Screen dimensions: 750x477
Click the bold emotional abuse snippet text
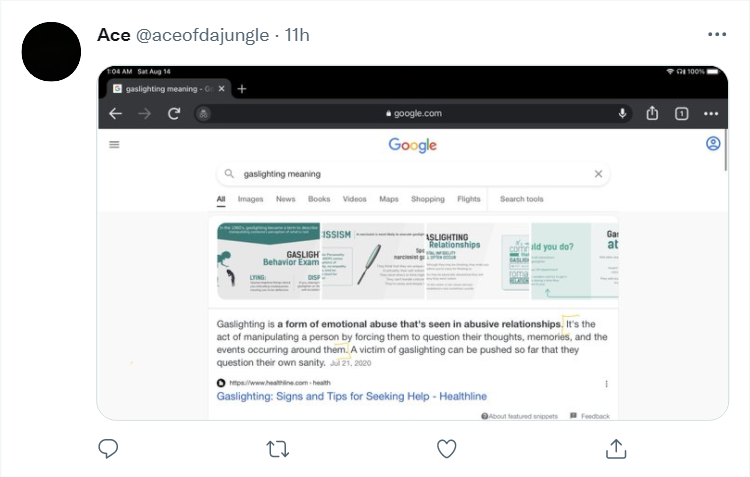pyautogui.click(x=419, y=324)
